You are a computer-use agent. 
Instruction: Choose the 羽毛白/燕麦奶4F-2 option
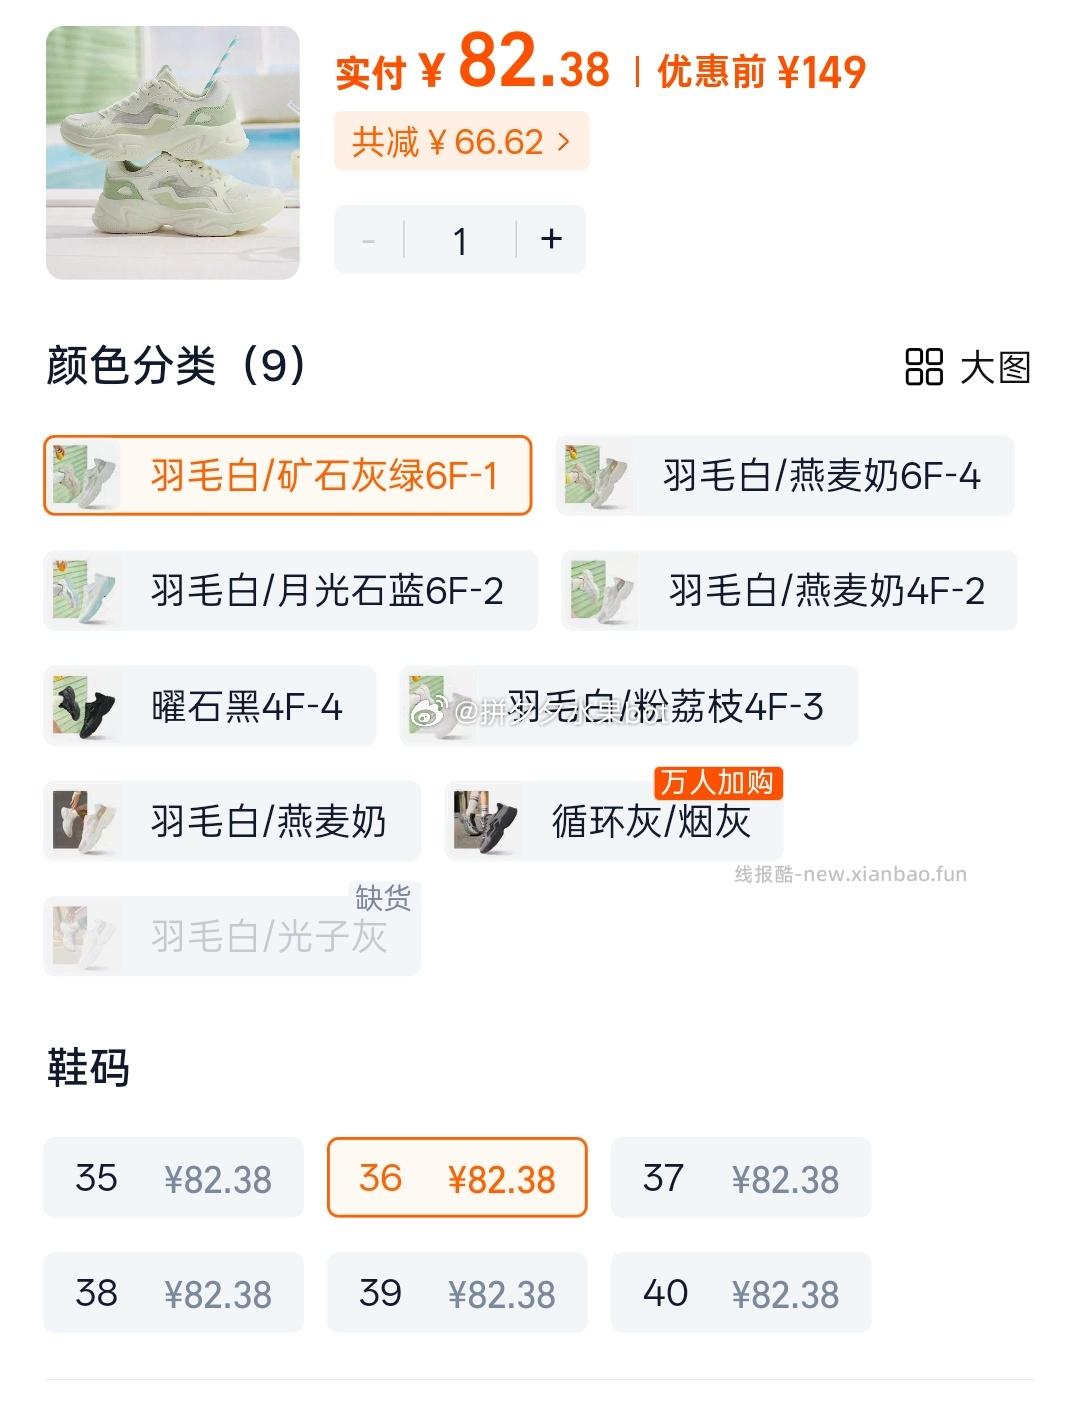(x=789, y=590)
